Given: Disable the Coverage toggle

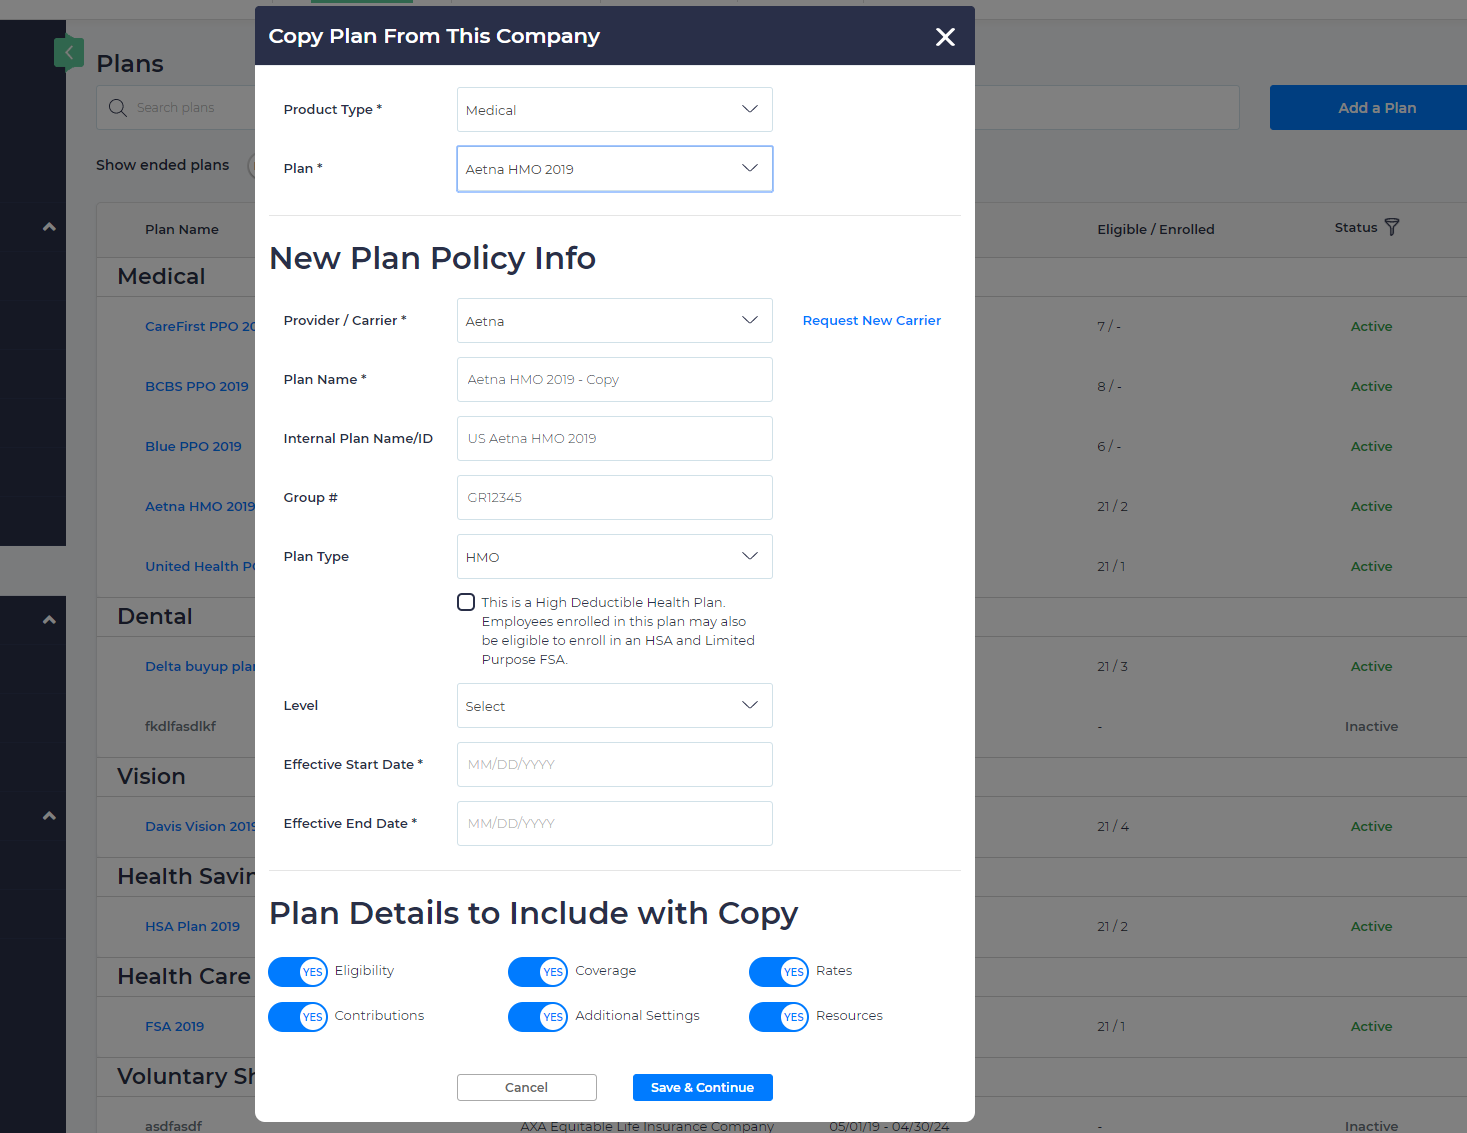Looking at the screenshot, I should coord(538,971).
